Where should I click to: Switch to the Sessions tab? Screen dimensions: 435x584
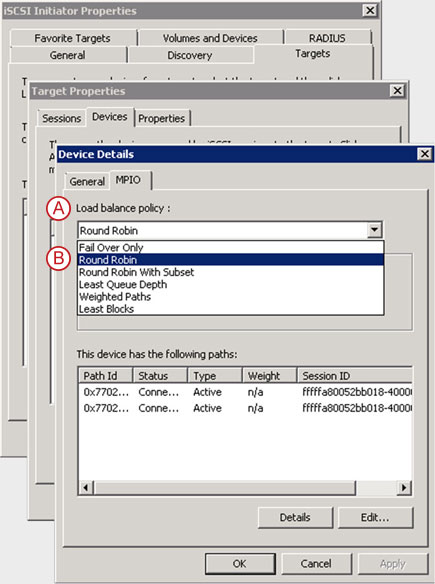point(61,118)
